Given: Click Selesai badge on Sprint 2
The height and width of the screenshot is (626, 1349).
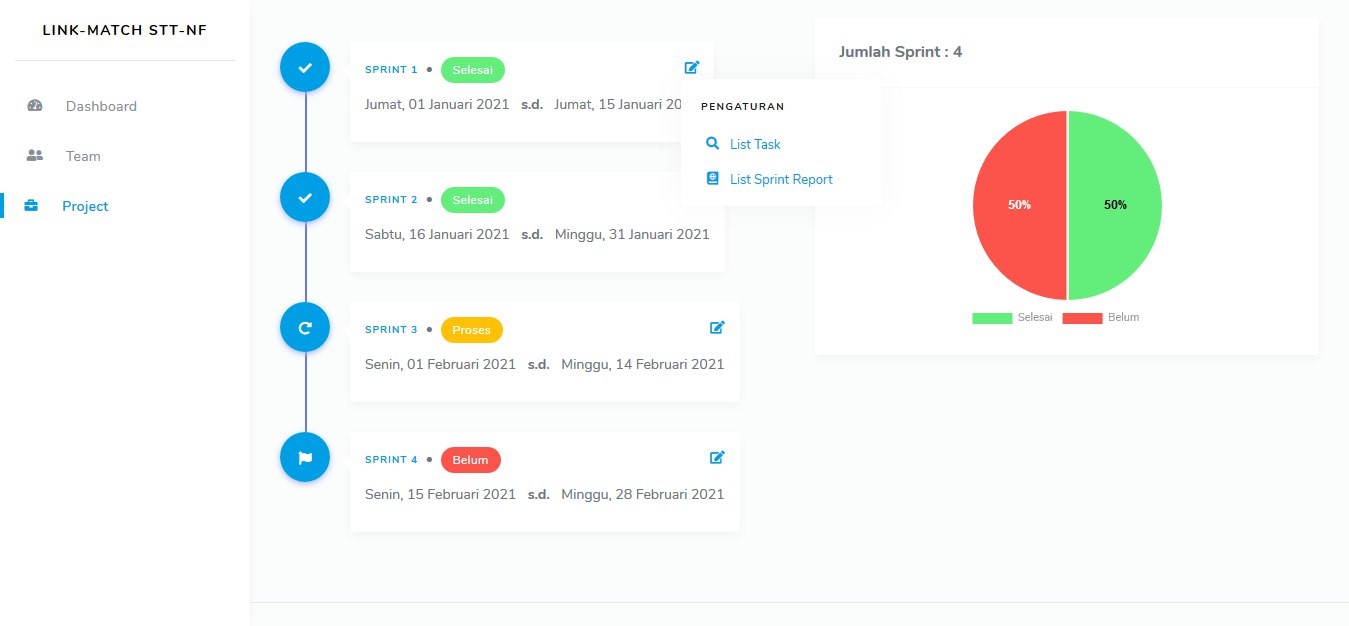Looking at the screenshot, I should tap(472, 200).
